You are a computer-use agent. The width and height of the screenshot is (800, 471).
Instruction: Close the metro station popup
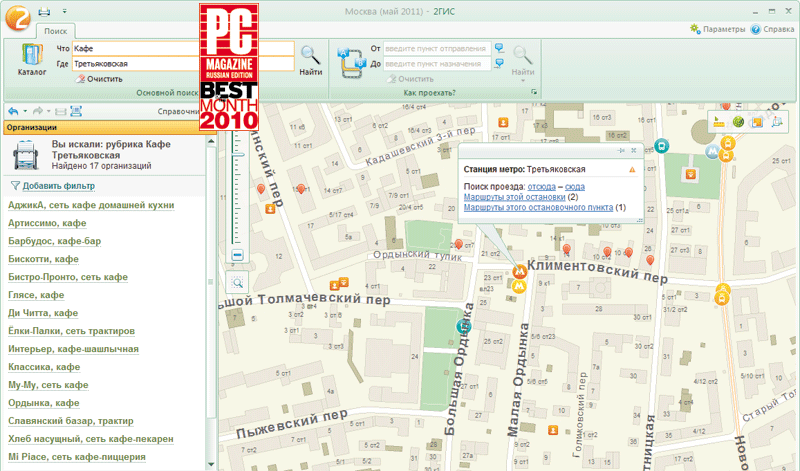pyautogui.click(x=633, y=149)
